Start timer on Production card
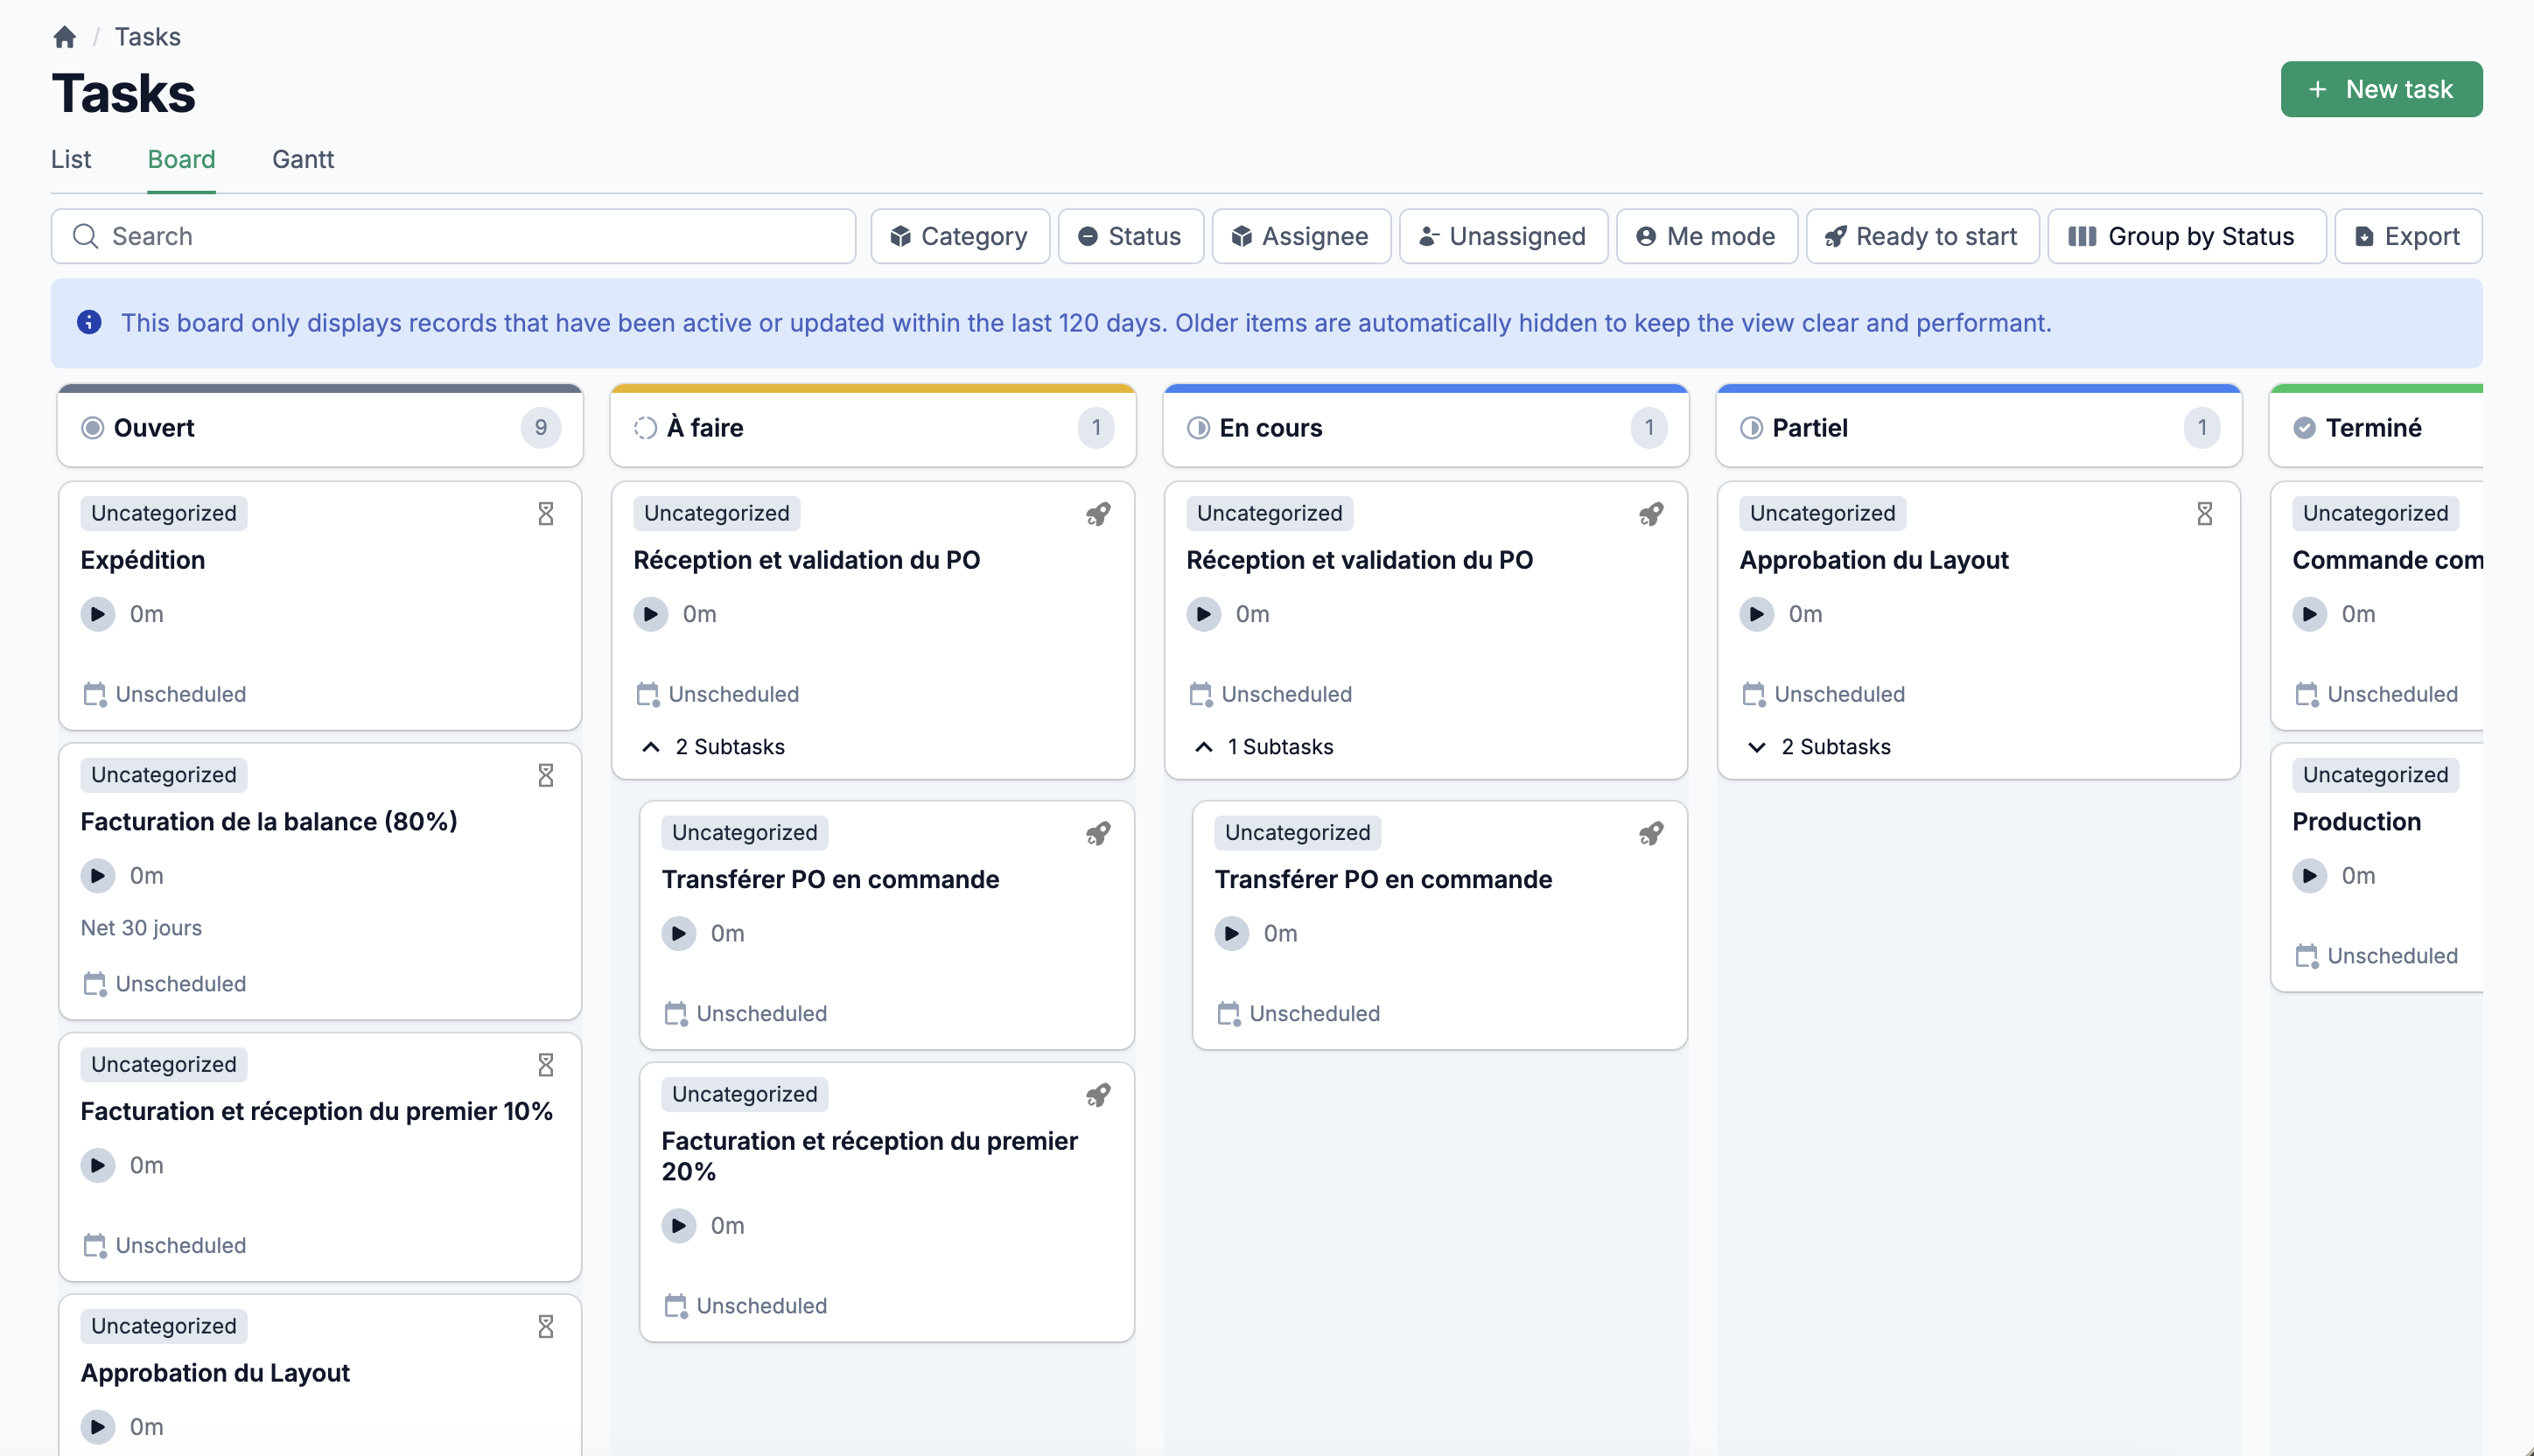The image size is (2534, 1456). [x=2310, y=876]
